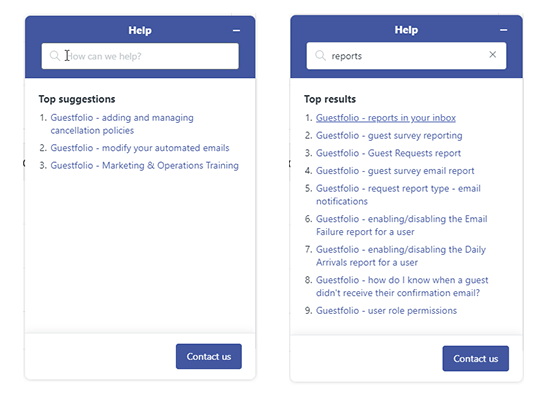Open 'modify your automated emails' suggestion

pyautogui.click(x=140, y=148)
